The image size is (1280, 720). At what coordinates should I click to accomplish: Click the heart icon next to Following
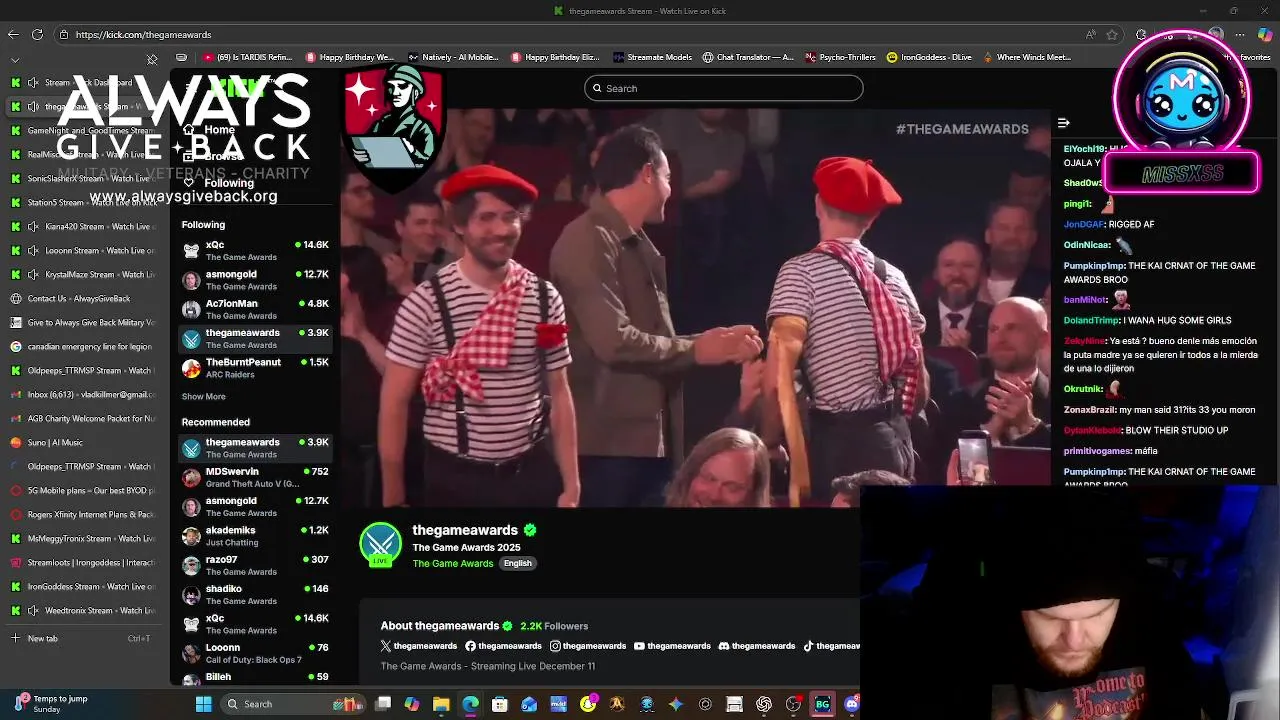click(x=188, y=183)
